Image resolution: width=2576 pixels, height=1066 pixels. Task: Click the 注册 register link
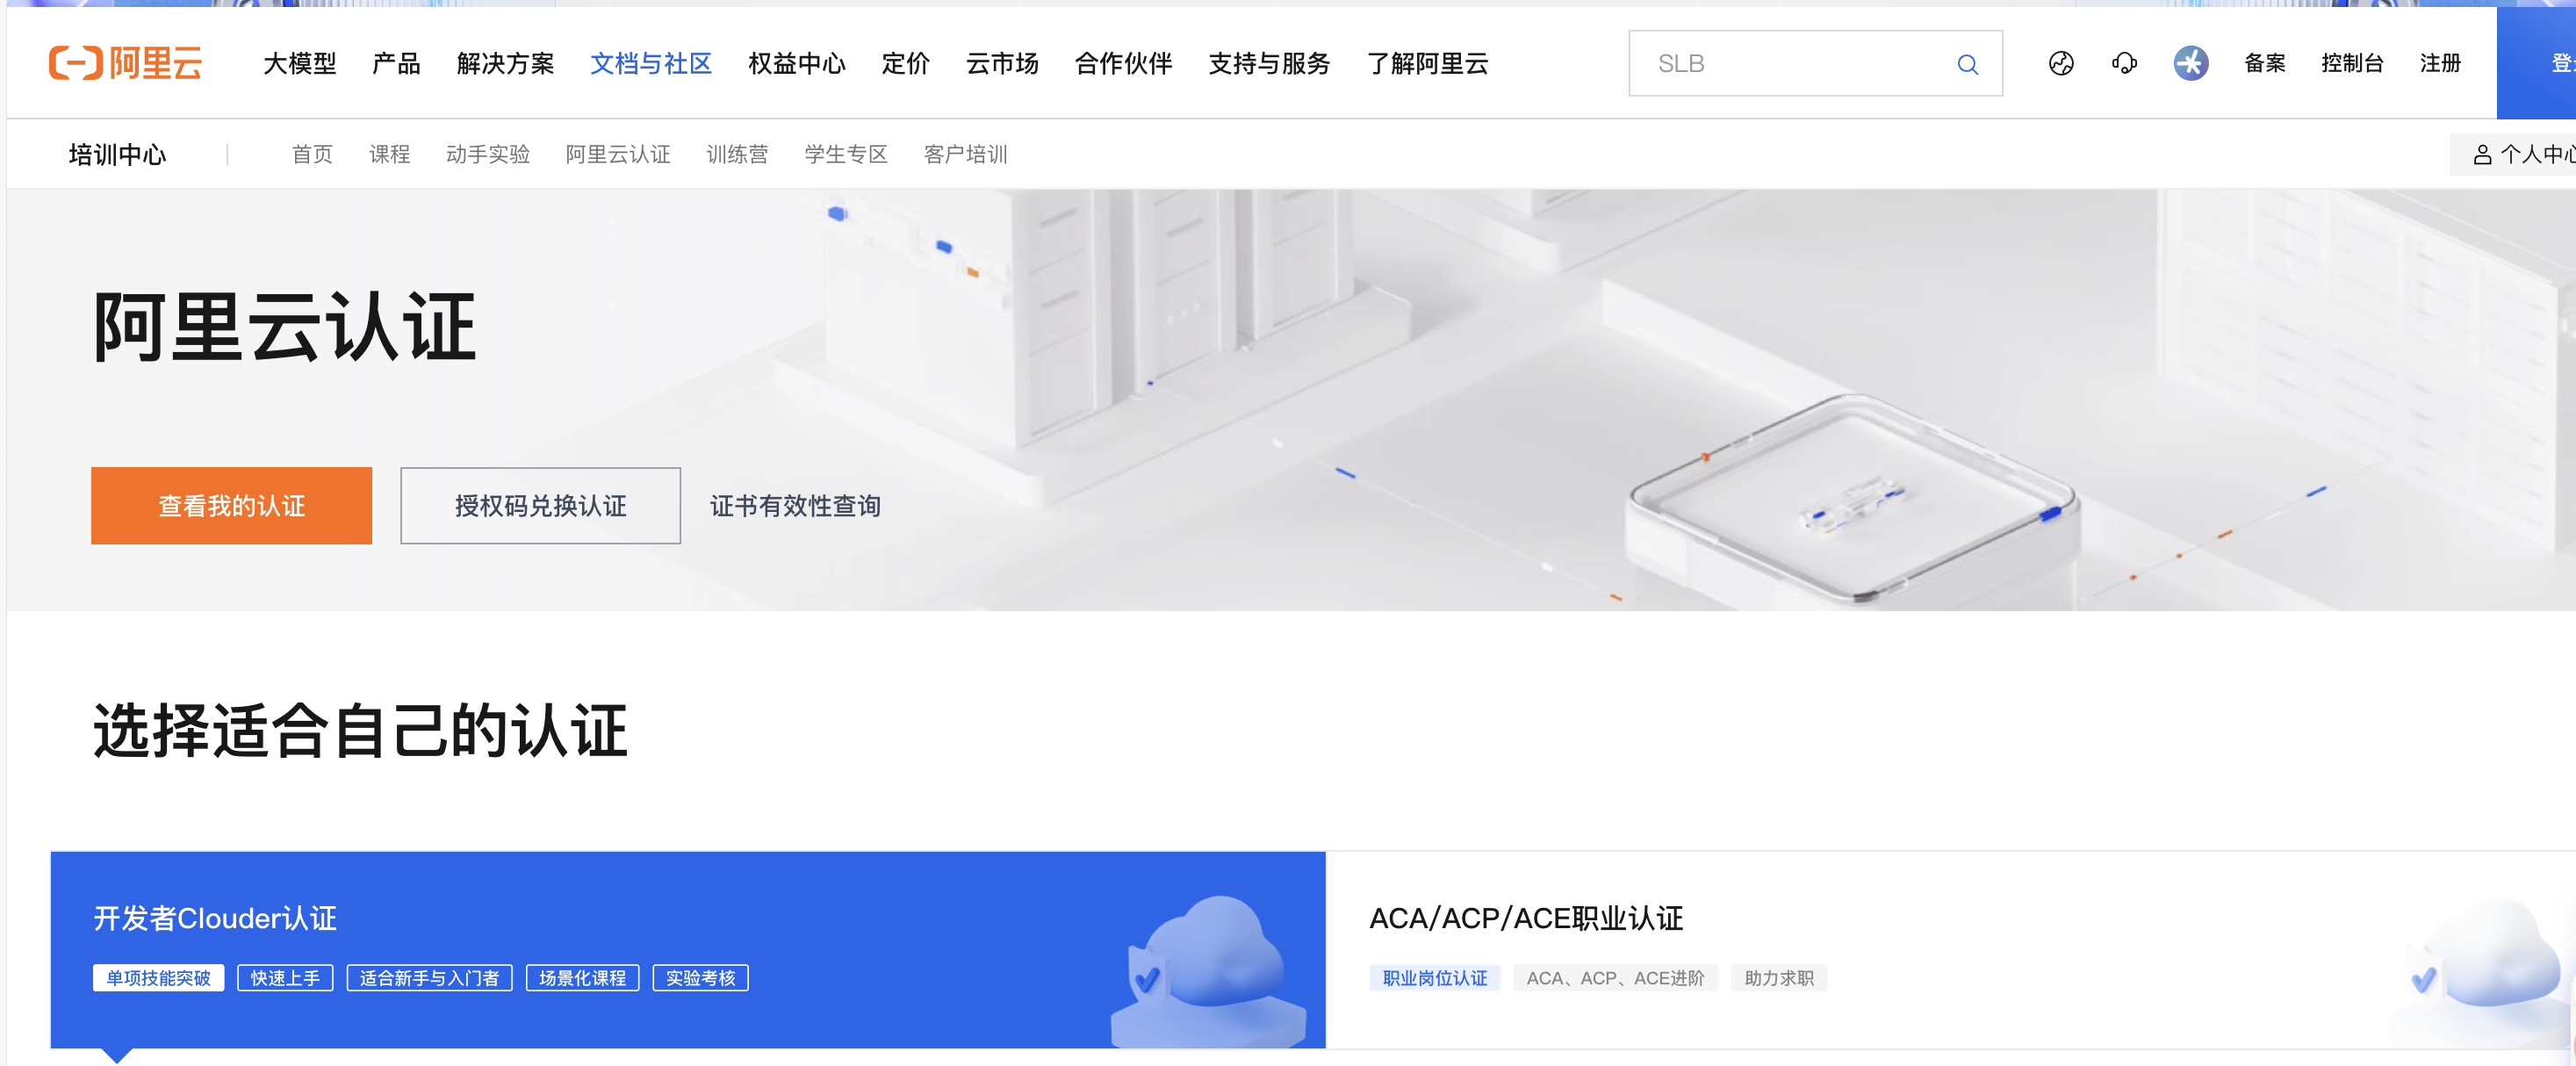click(2440, 64)
